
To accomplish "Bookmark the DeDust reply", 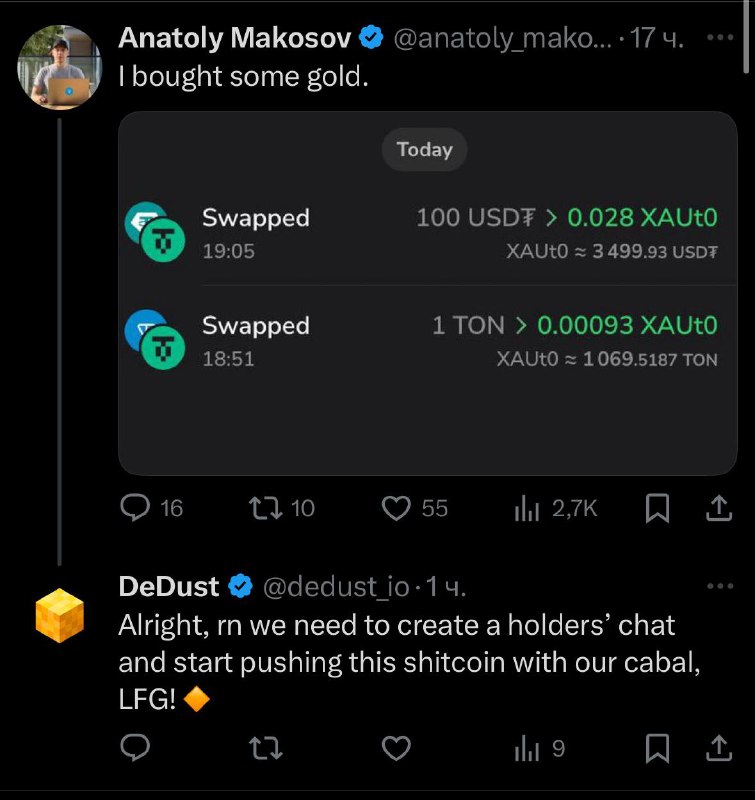I will (x=657, y=748).
